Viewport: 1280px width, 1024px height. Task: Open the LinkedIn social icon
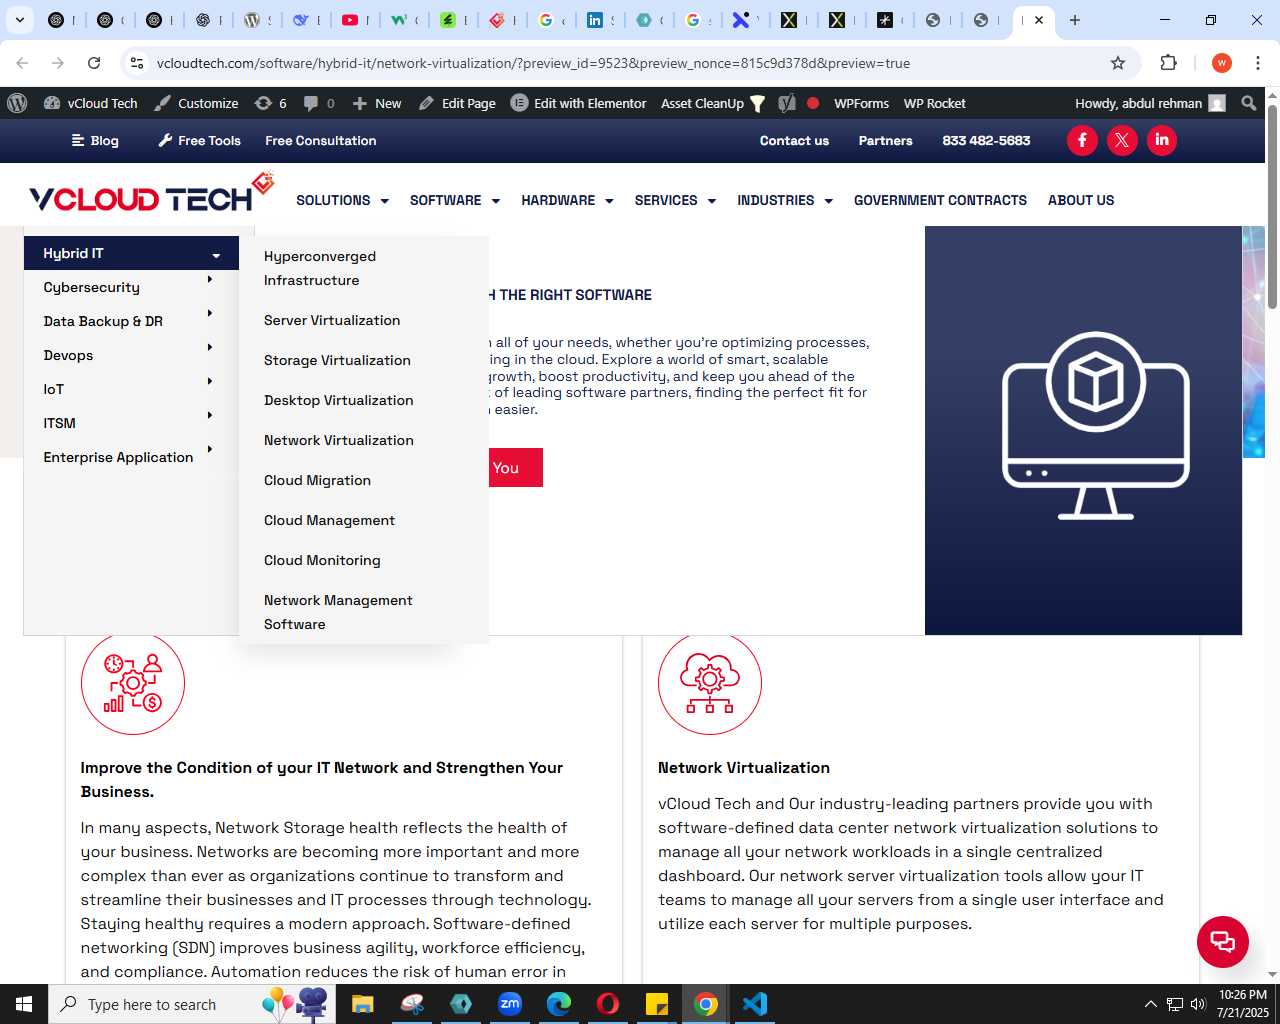pyautogui.click(x=1162, y=140)
